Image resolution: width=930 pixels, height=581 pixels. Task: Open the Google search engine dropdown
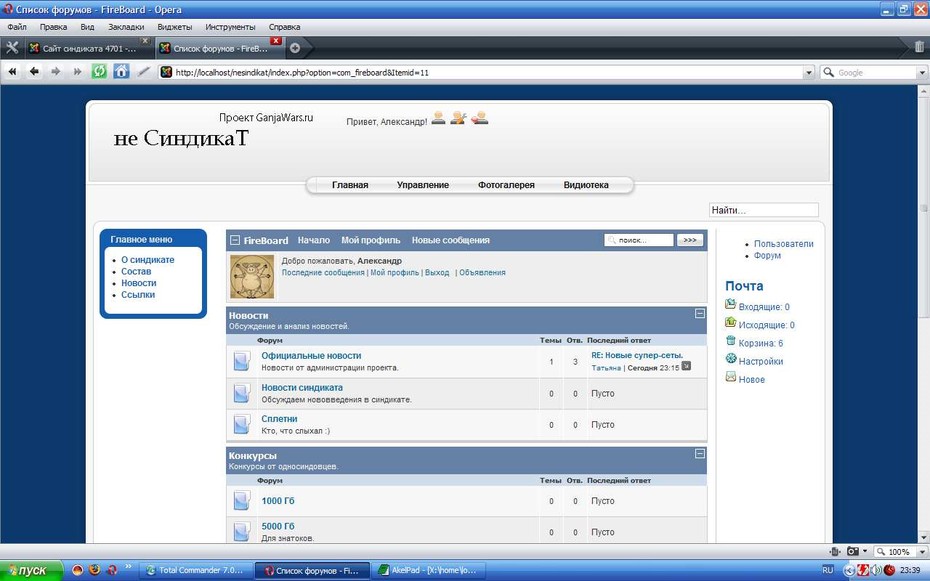coord(922,72)
